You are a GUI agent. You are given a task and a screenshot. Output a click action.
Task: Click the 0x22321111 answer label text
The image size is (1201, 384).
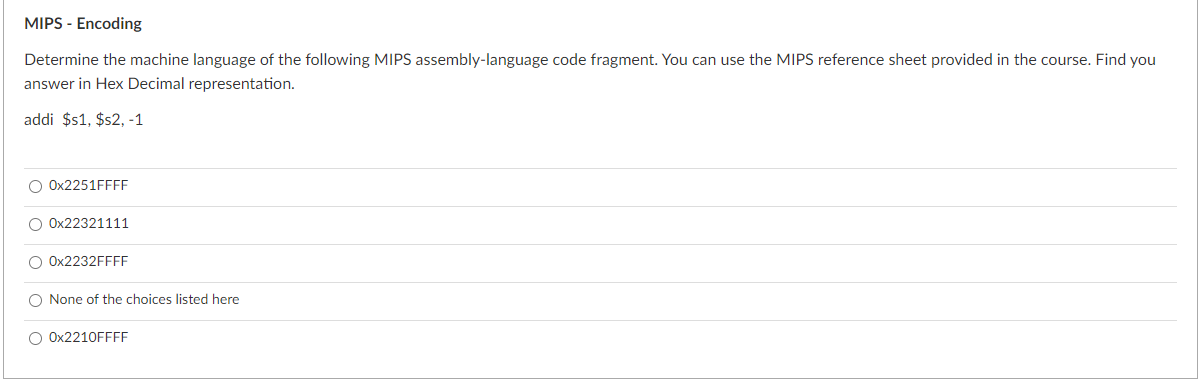pyautogui.click(x=88, y=224)
